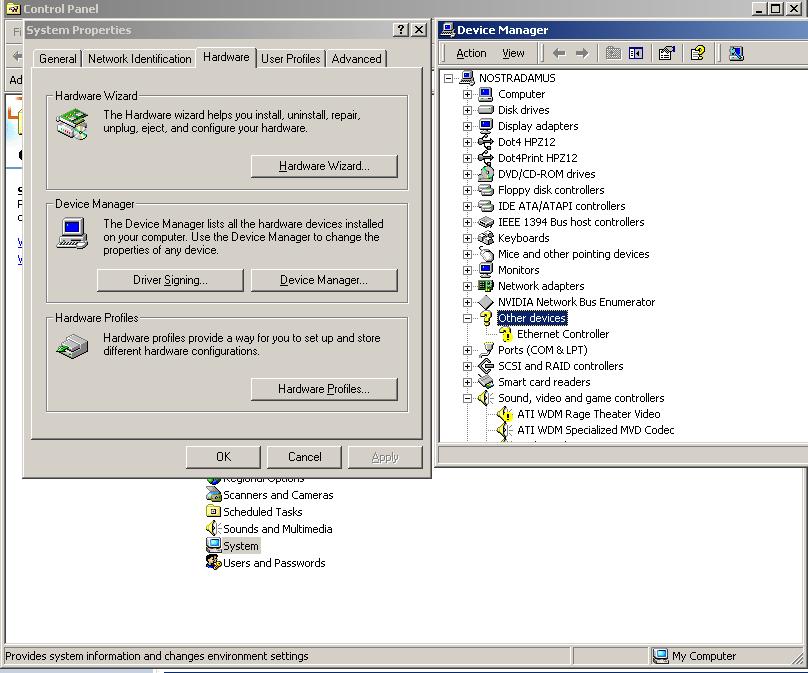Image resolution: width=808 pixels, height=673 pixels.
Task: Collapse the Other devices node
Action: click(x=467, y=318)
